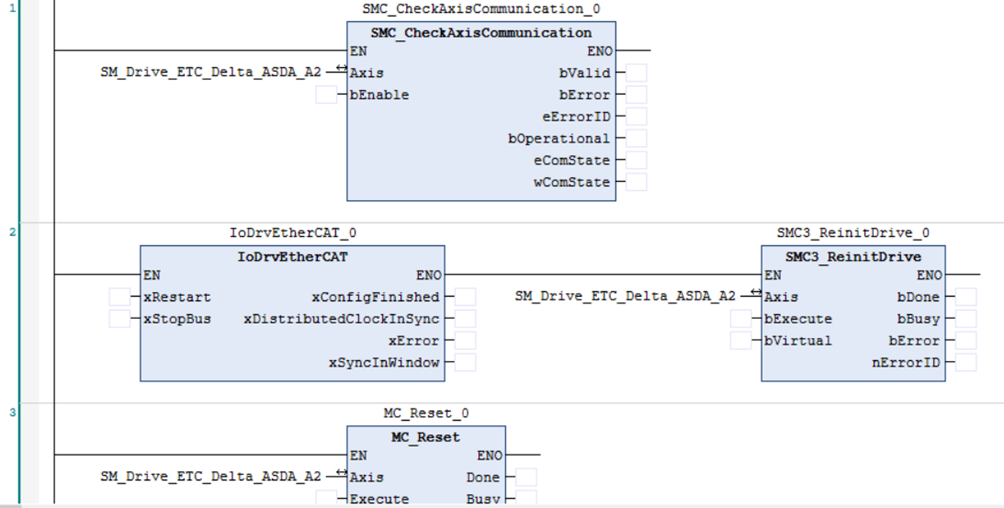The image size is (1004, 508).
Task: Click the Axis in-out arrow on SMC3_ReinitDrive
Action: (x=755, y=294)
